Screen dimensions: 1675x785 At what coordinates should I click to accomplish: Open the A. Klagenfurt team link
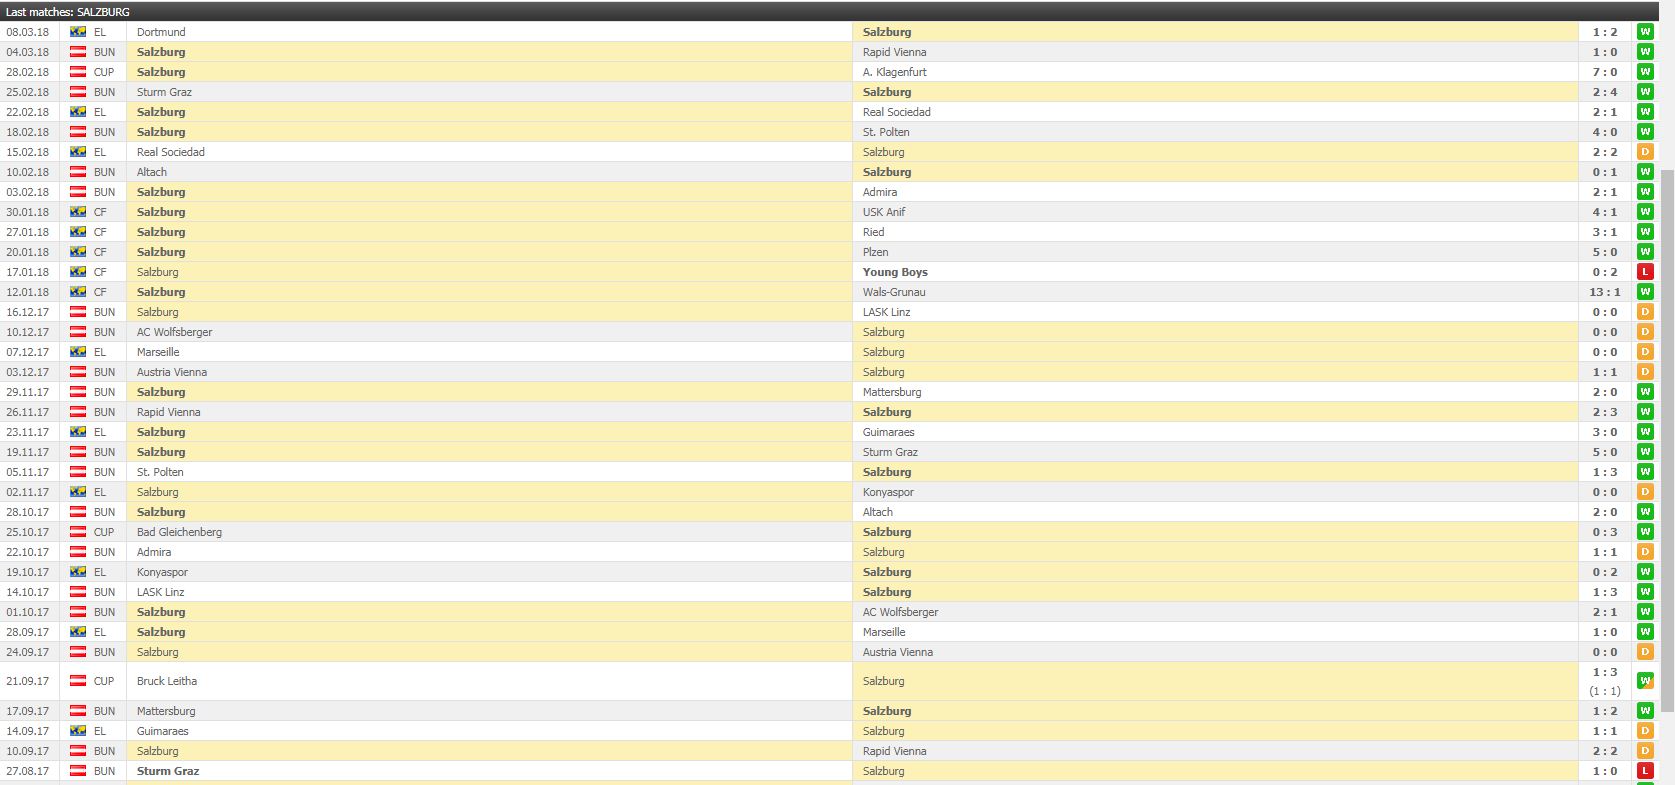(x=894, y=72)
